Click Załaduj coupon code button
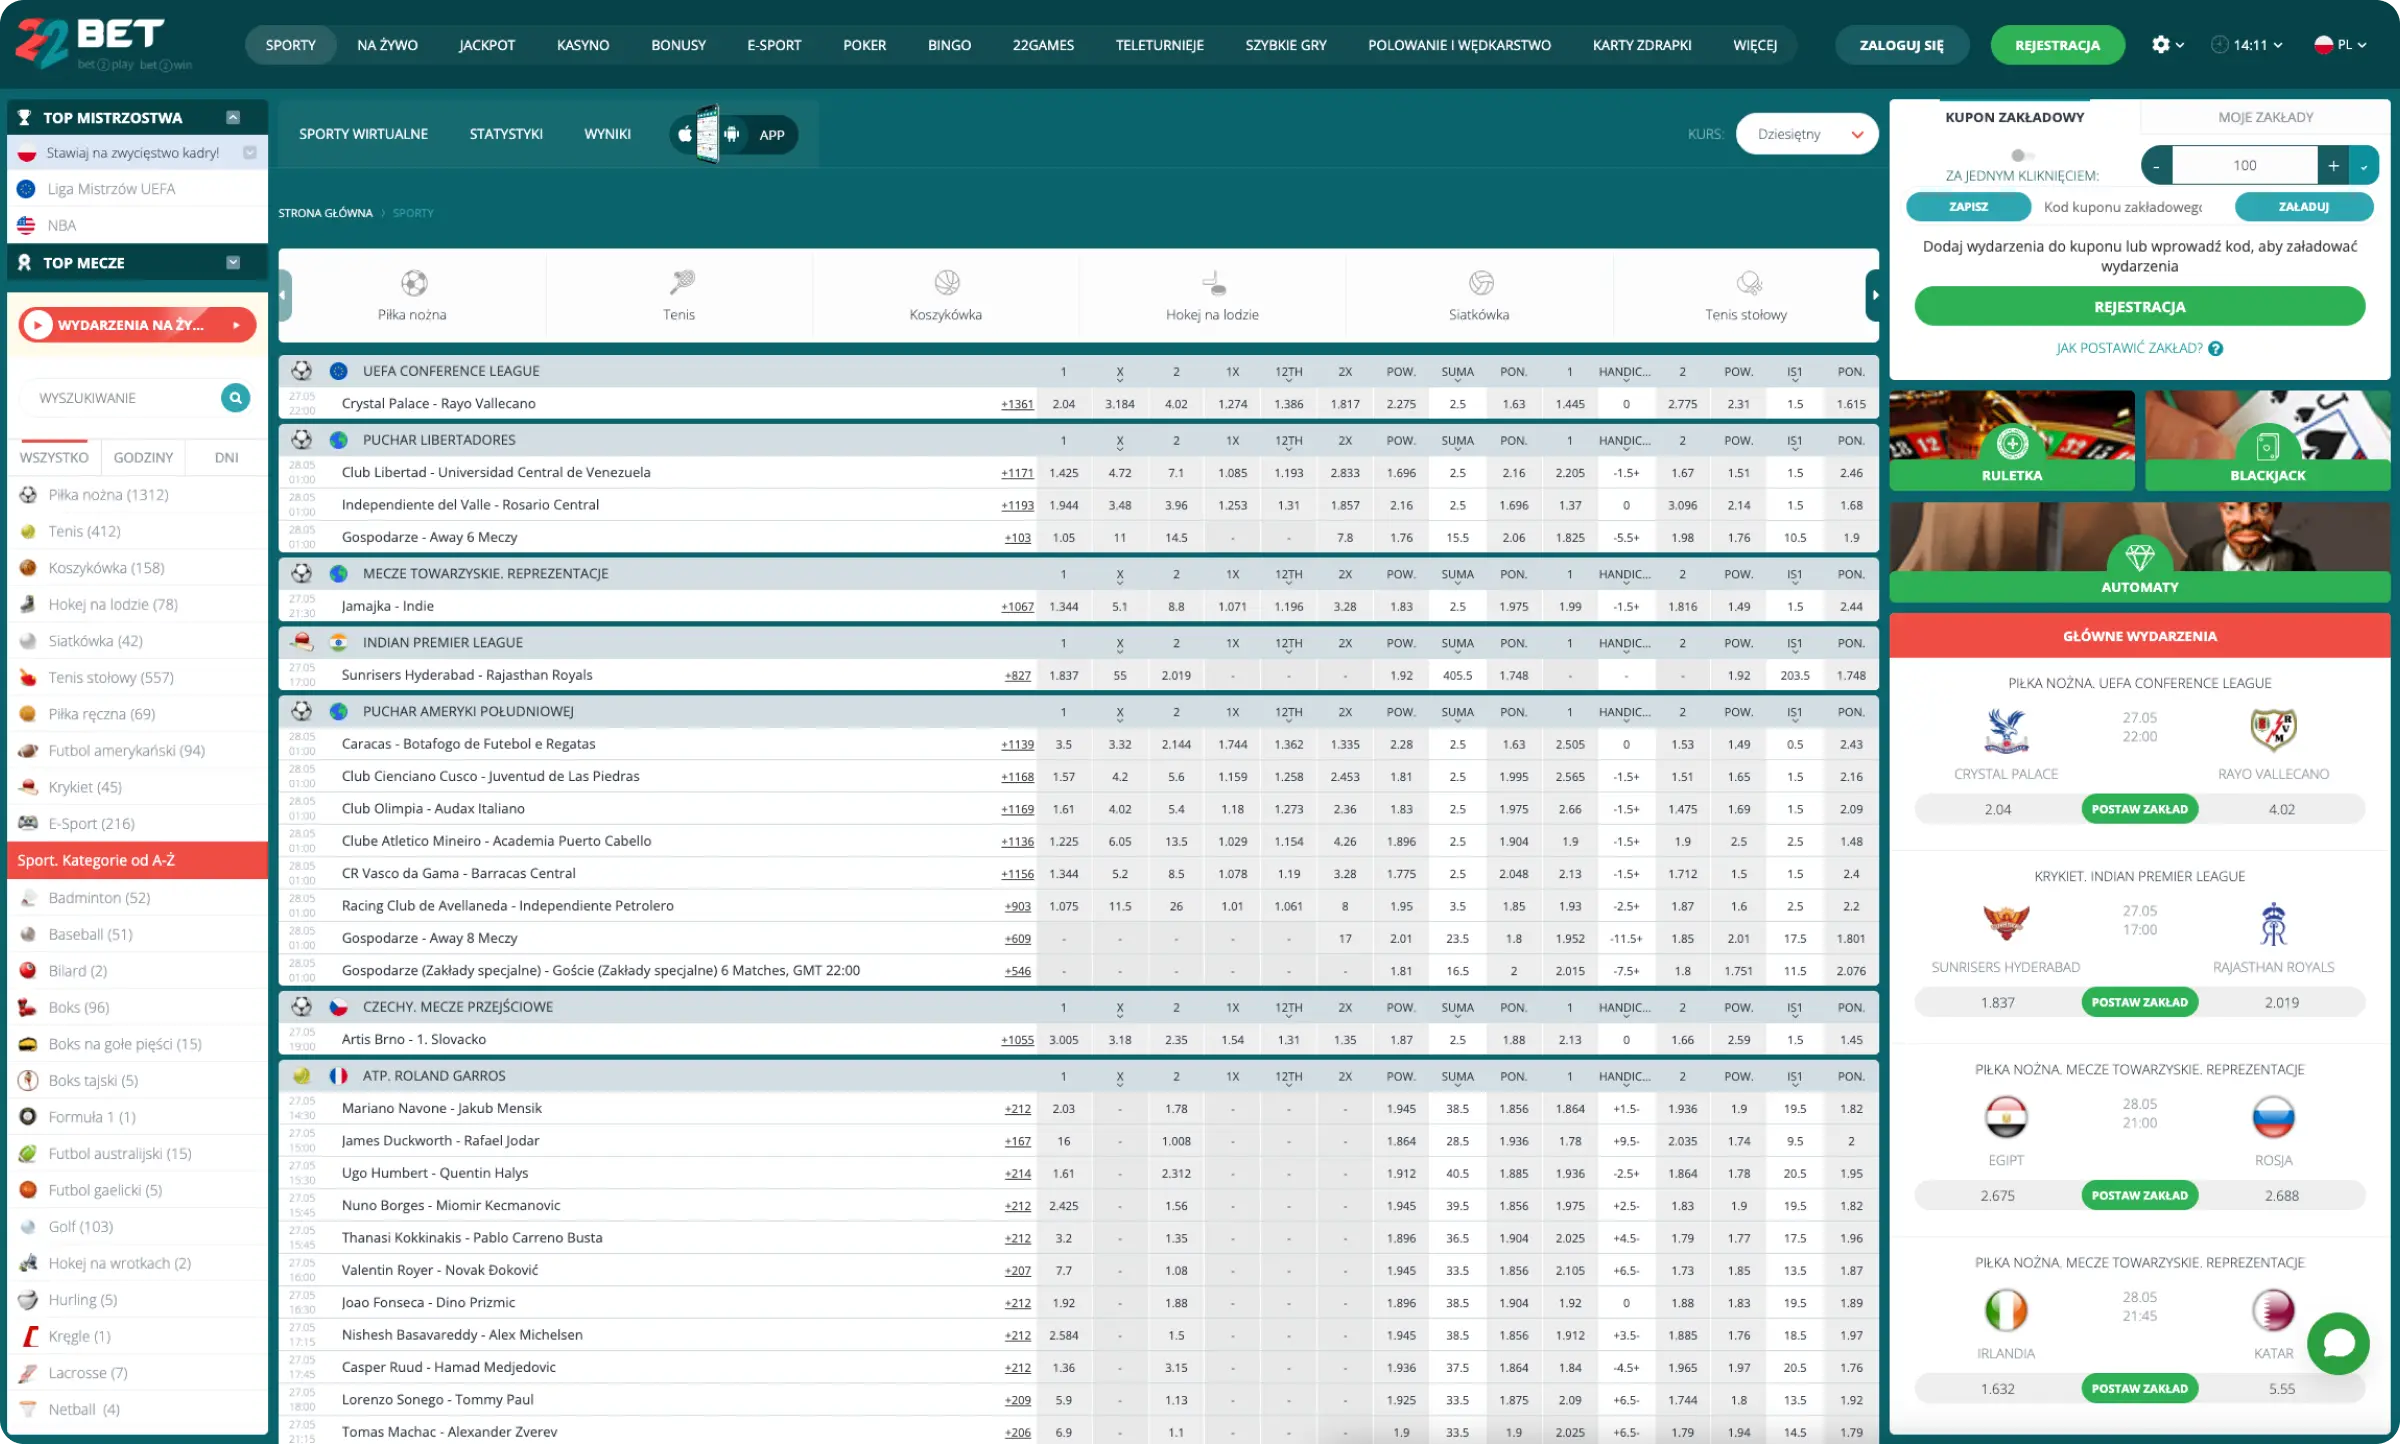 [2304, 207]
